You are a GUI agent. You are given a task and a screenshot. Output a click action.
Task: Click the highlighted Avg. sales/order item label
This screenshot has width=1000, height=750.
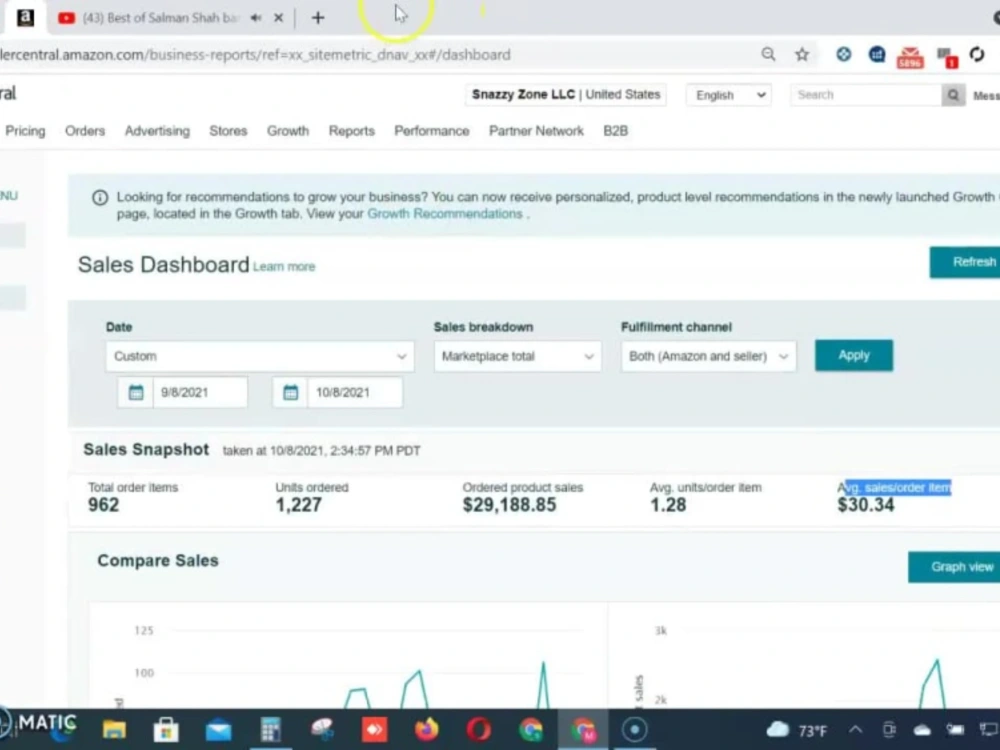tap(894, 487)
